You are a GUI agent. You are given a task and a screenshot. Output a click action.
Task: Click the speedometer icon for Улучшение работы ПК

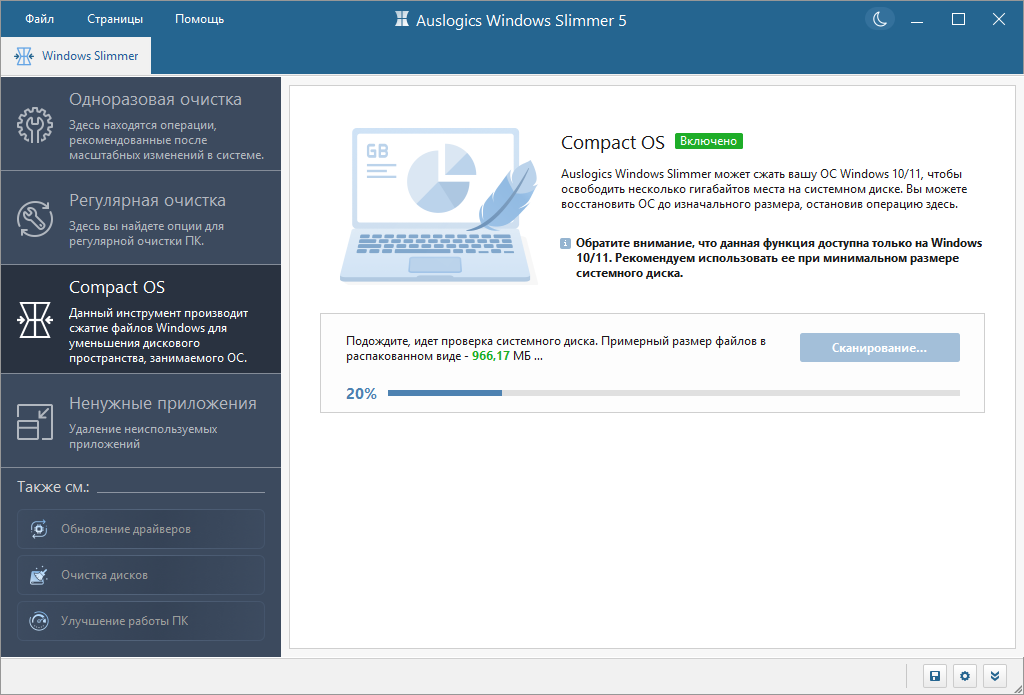(39, 621)
